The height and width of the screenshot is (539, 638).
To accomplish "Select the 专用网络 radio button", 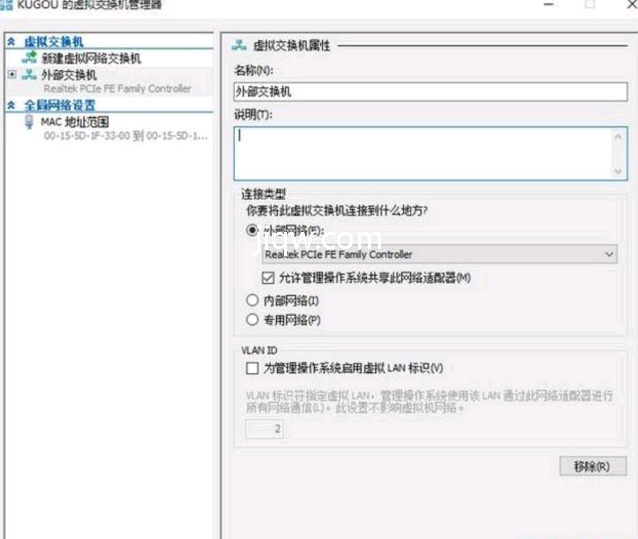I will coord(252,320).
